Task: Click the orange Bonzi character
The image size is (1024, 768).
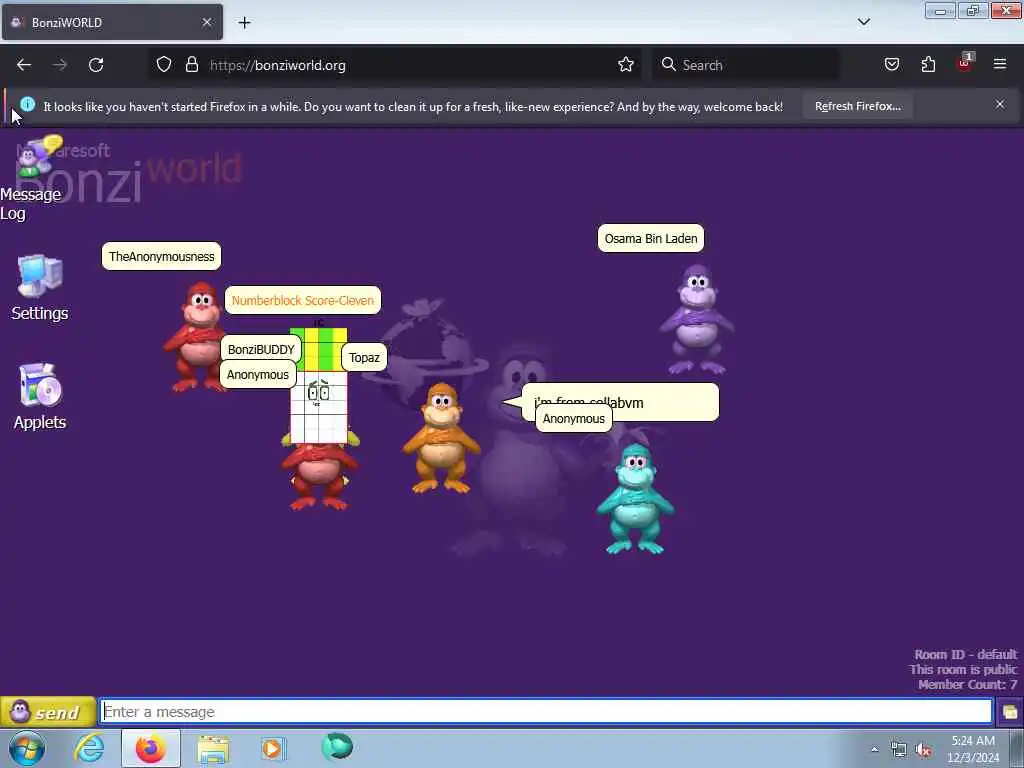Action: tap(441, 438)
